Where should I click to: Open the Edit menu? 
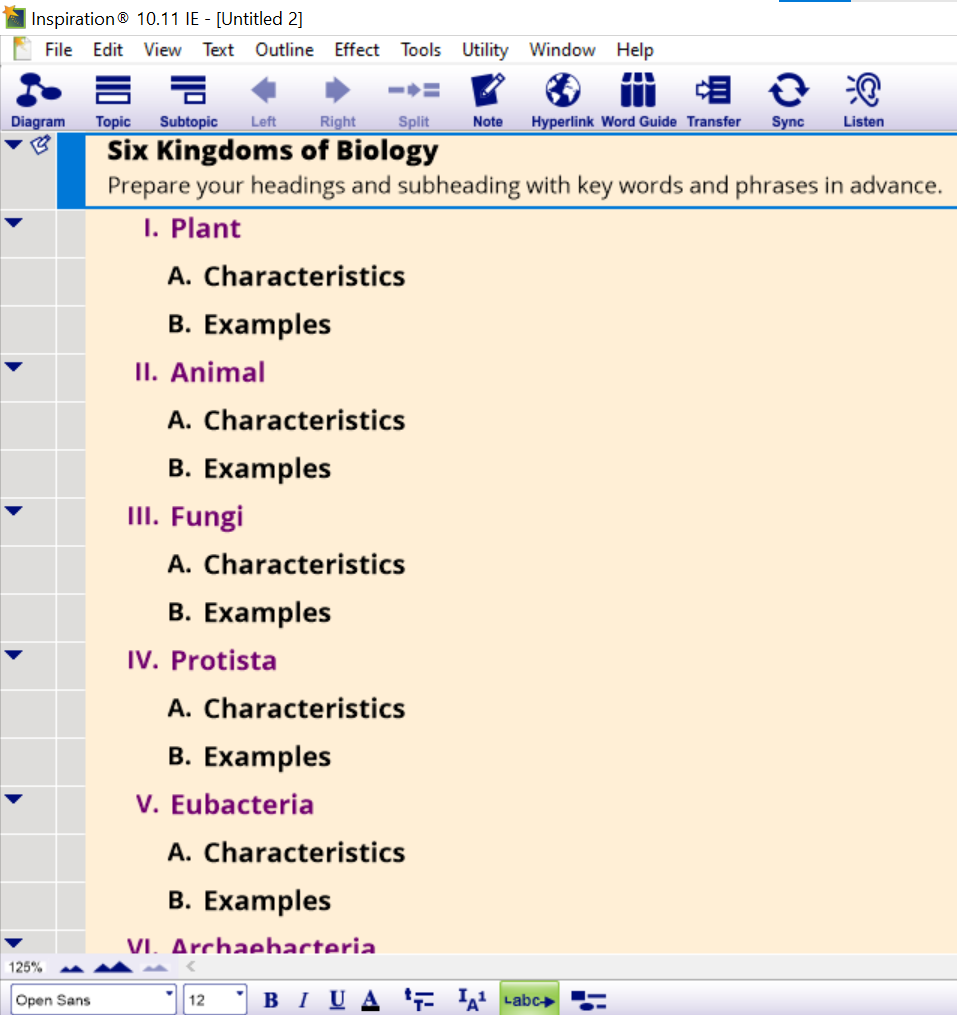click(107, 50)
